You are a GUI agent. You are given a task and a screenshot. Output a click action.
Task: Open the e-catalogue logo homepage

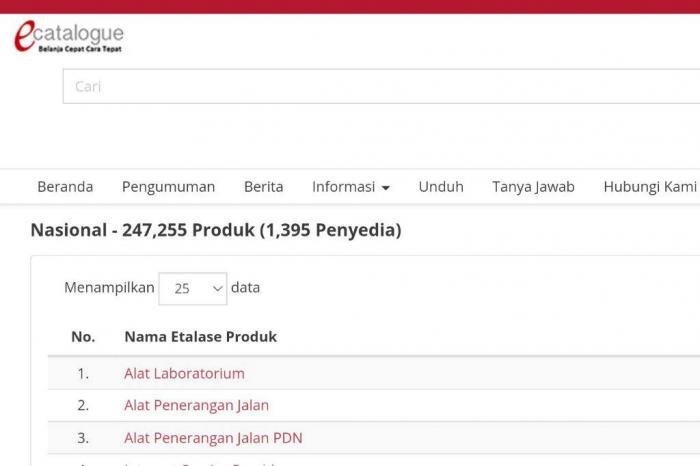coord(69,37)
